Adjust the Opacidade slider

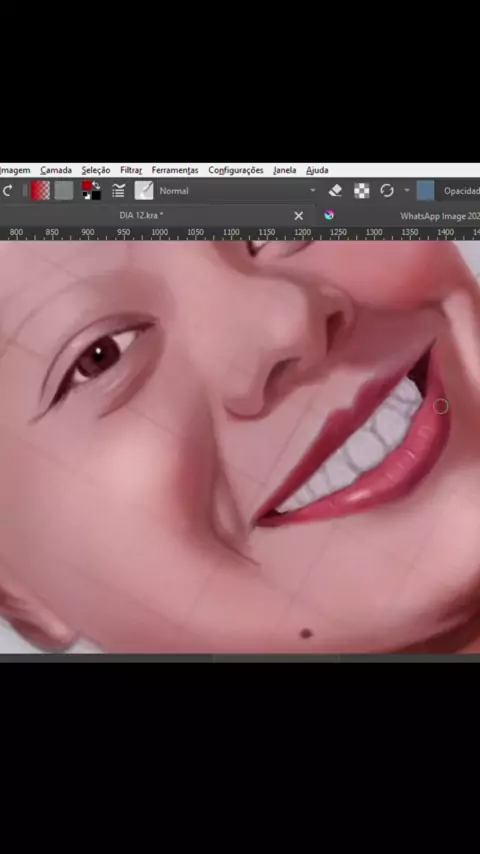(459, 191)
